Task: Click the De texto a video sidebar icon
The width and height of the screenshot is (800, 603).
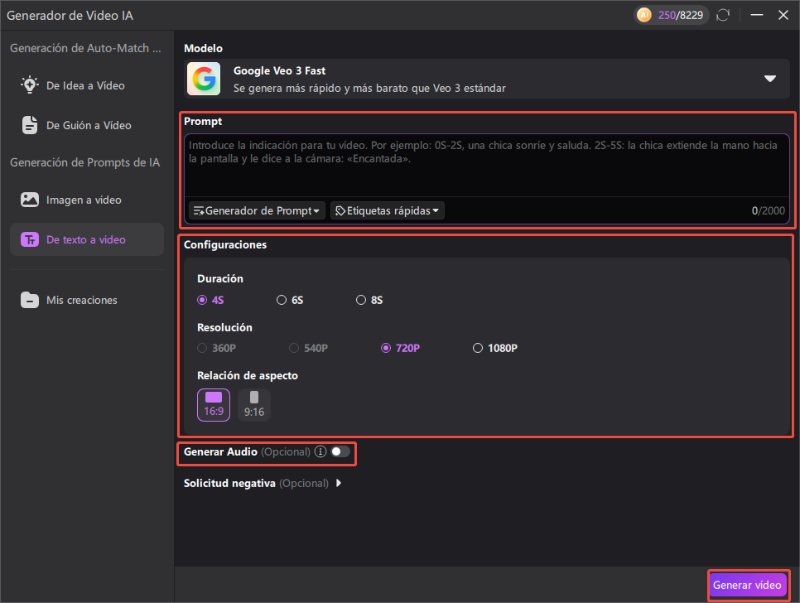Action: pos(29,239)
